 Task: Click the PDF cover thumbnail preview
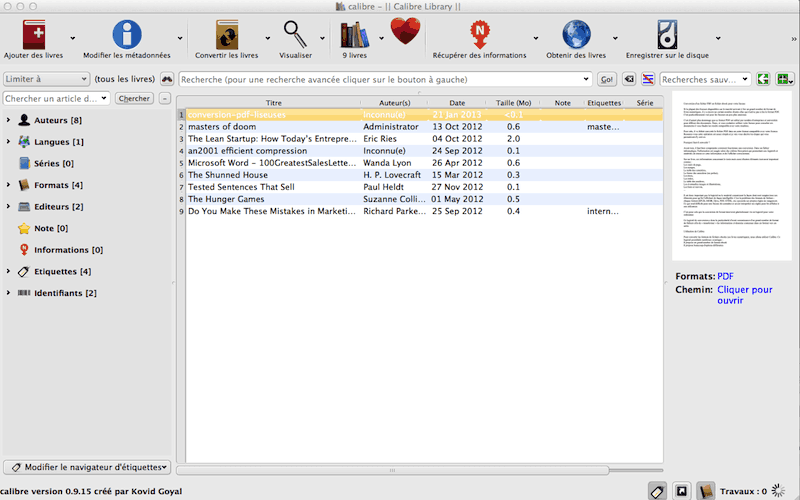pos(732,176)
